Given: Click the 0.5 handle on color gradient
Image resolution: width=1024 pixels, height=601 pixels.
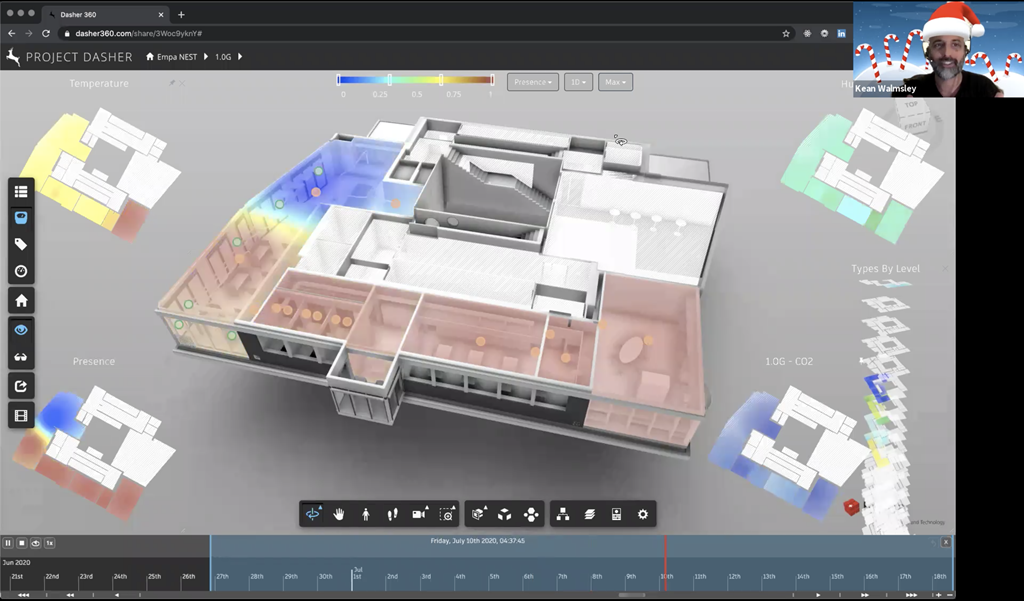Looking at the screenshot, I should click(x=417, y=80).
